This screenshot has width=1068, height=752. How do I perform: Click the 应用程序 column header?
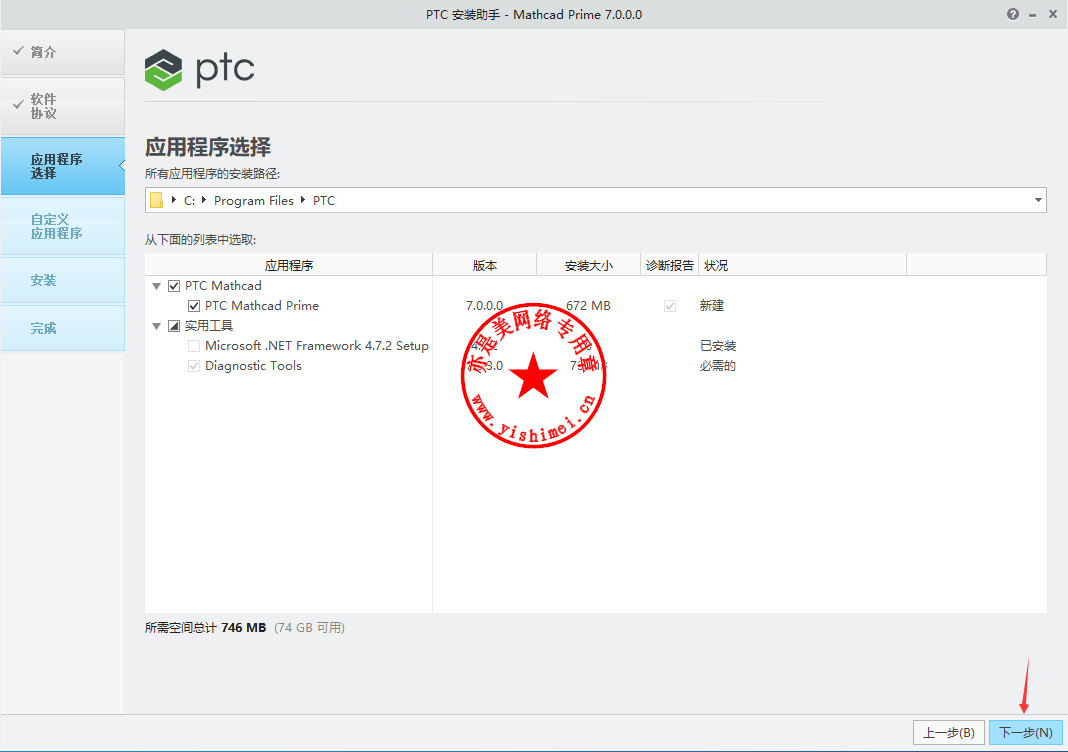point(289,265)
